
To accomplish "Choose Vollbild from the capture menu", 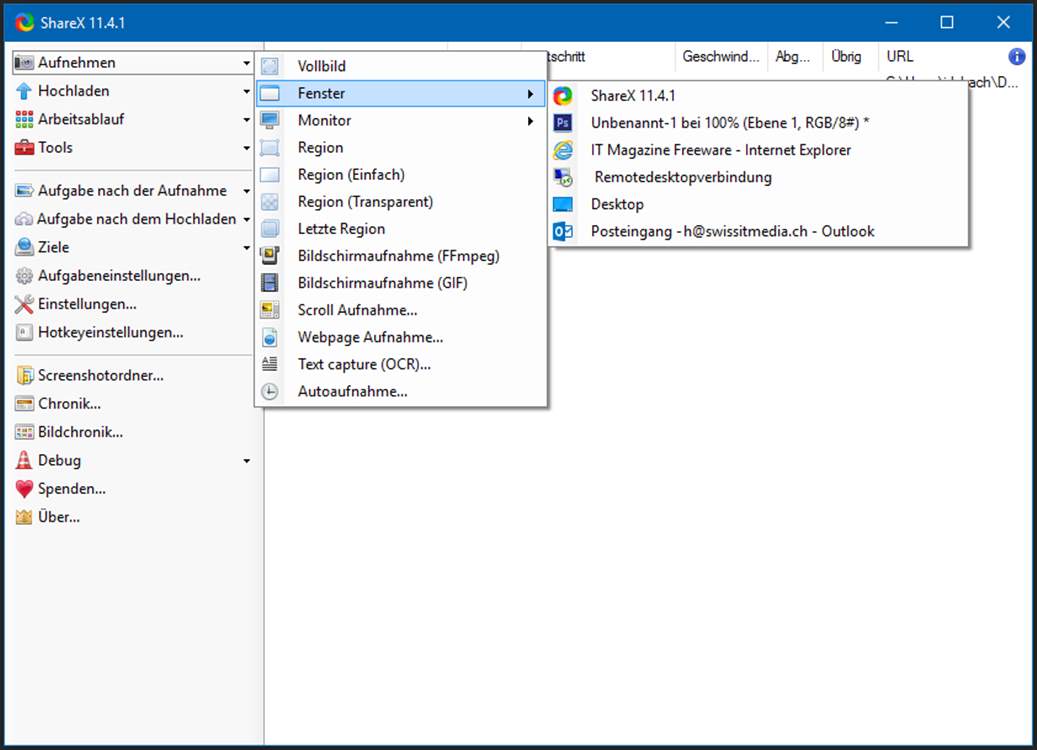I will pyautogui.click(x=401, y=66).
